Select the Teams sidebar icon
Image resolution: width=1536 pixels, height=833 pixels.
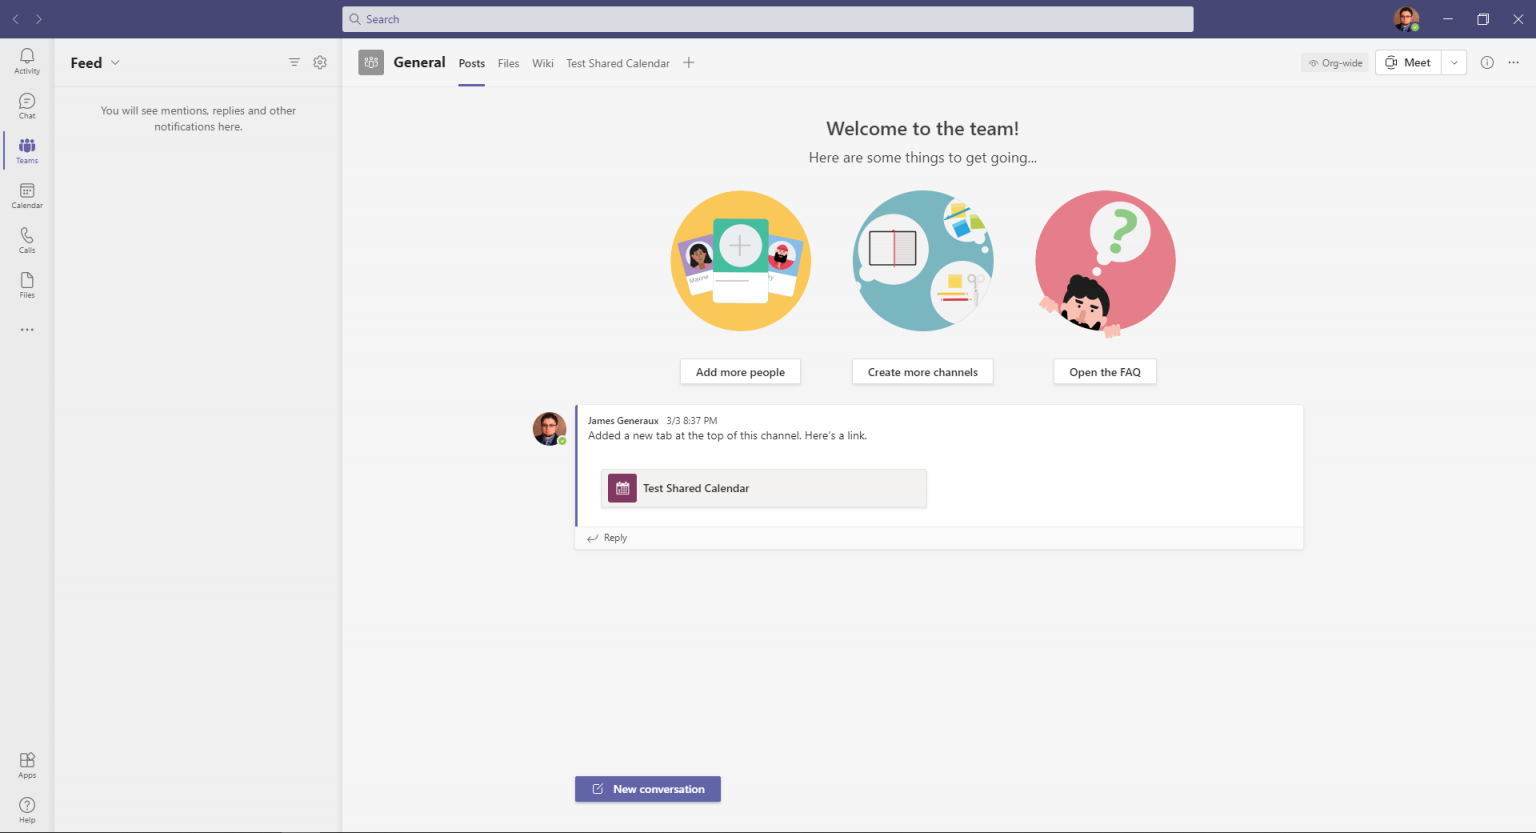pos(27,151)
